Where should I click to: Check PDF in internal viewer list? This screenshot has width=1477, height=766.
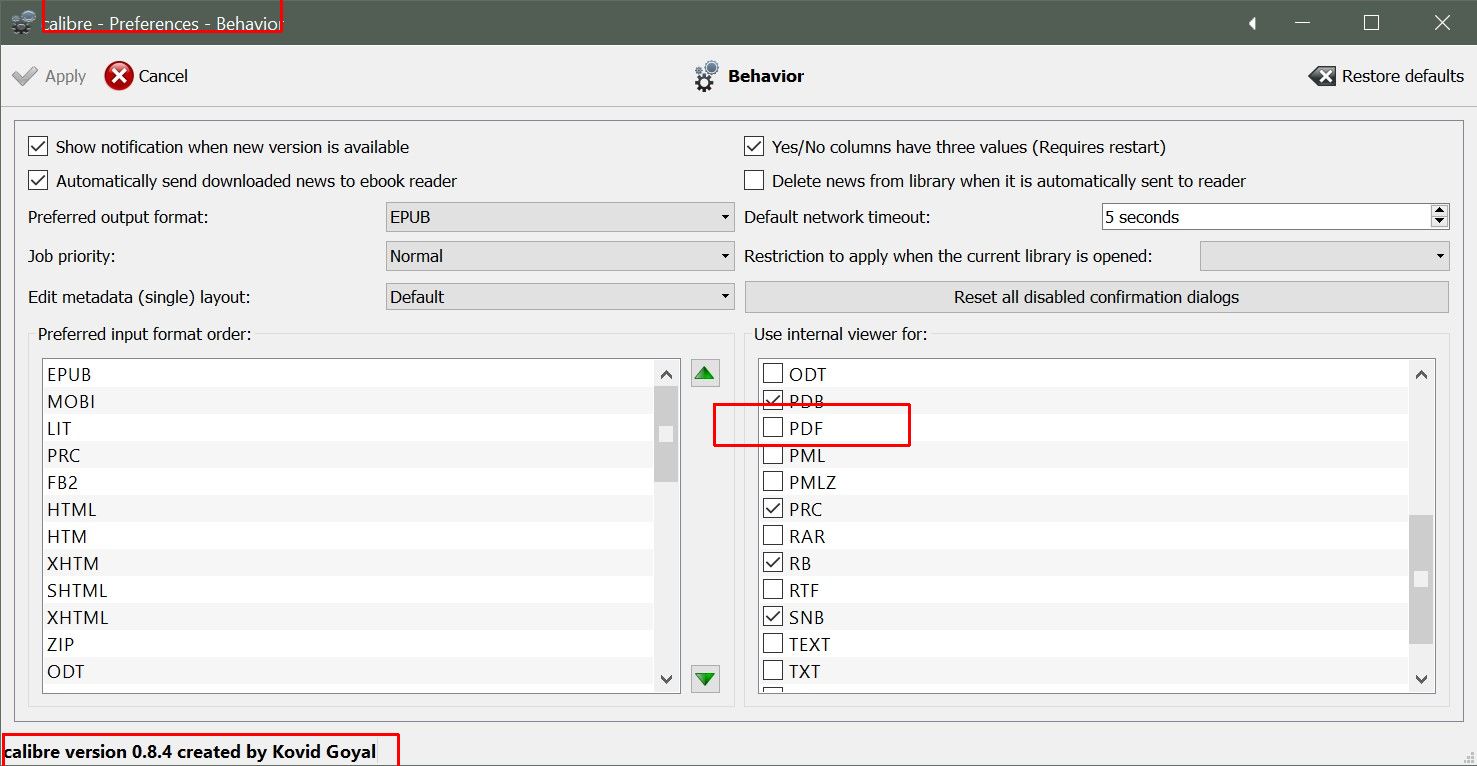point(773,428)
